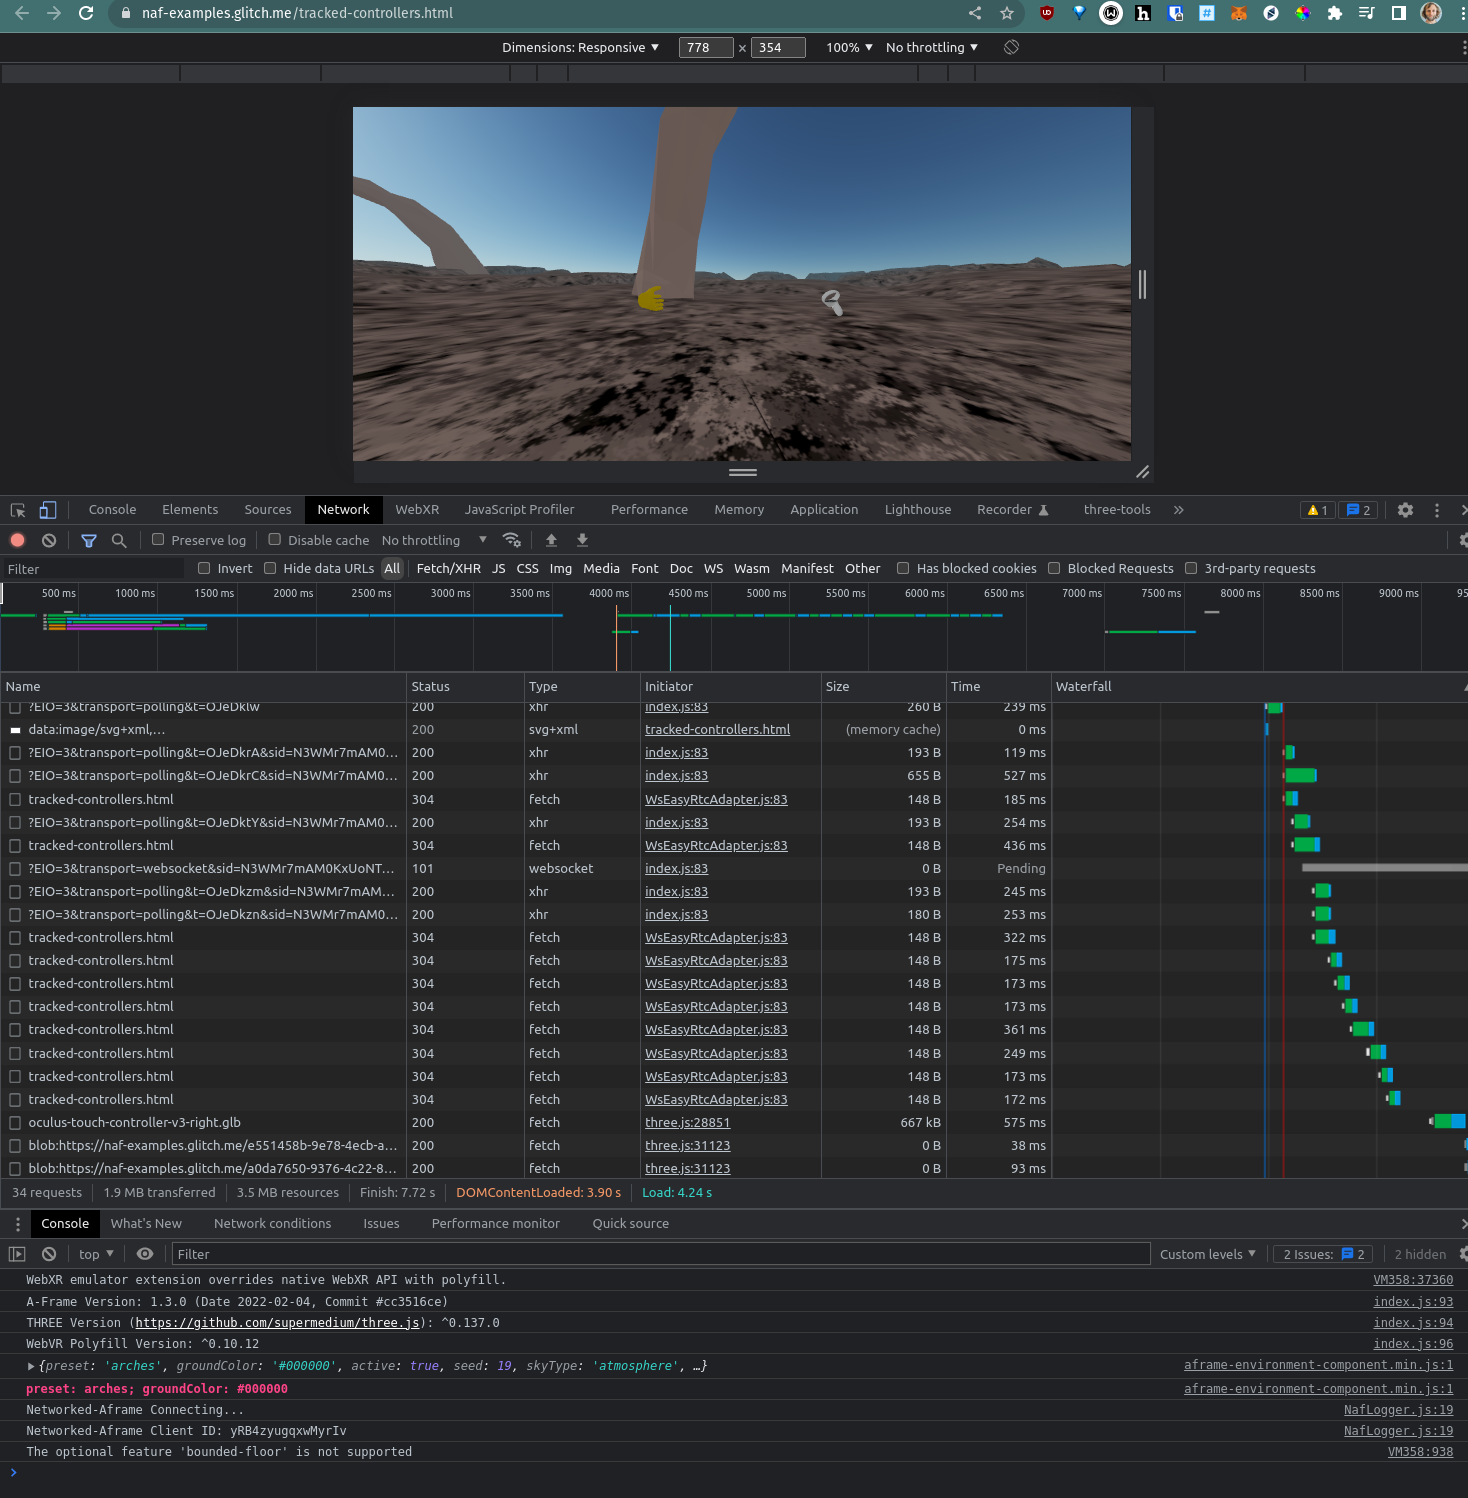
Task: Open the Network conditions drawer tab
Action: click(x=272, y=1223)
